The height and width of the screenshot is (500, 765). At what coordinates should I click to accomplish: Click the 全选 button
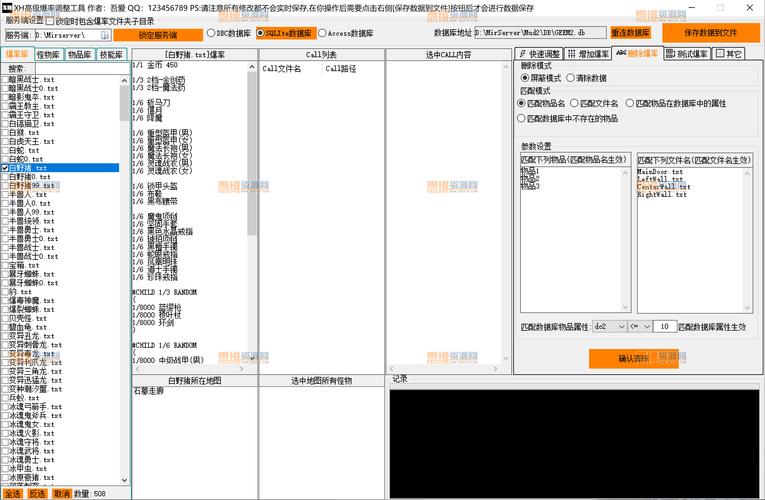12,494
